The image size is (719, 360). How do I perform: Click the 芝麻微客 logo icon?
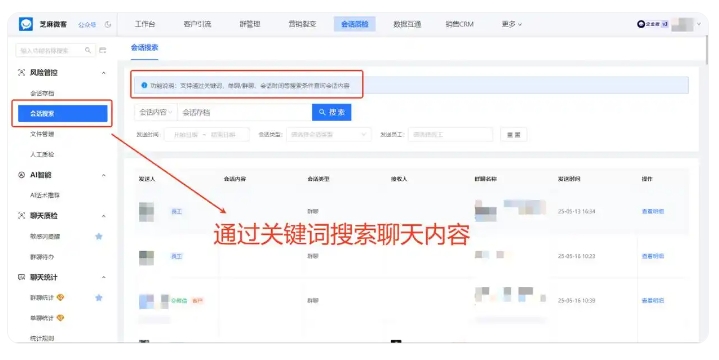[26, 24]
